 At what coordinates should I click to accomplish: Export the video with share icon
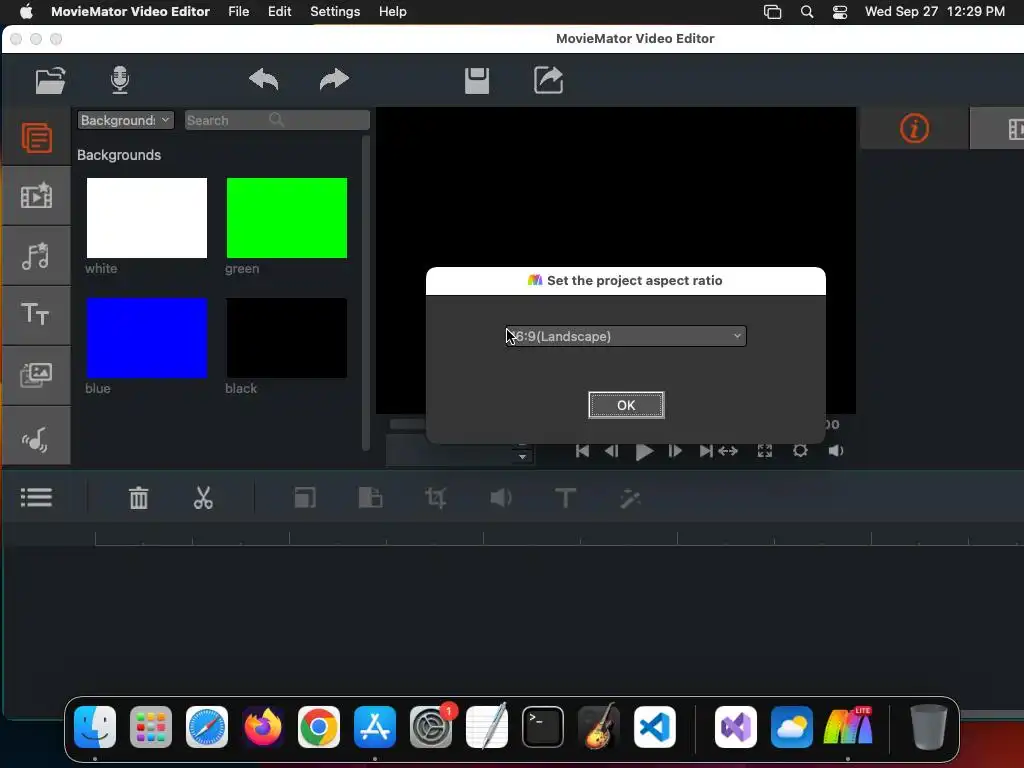click(549, 80)
